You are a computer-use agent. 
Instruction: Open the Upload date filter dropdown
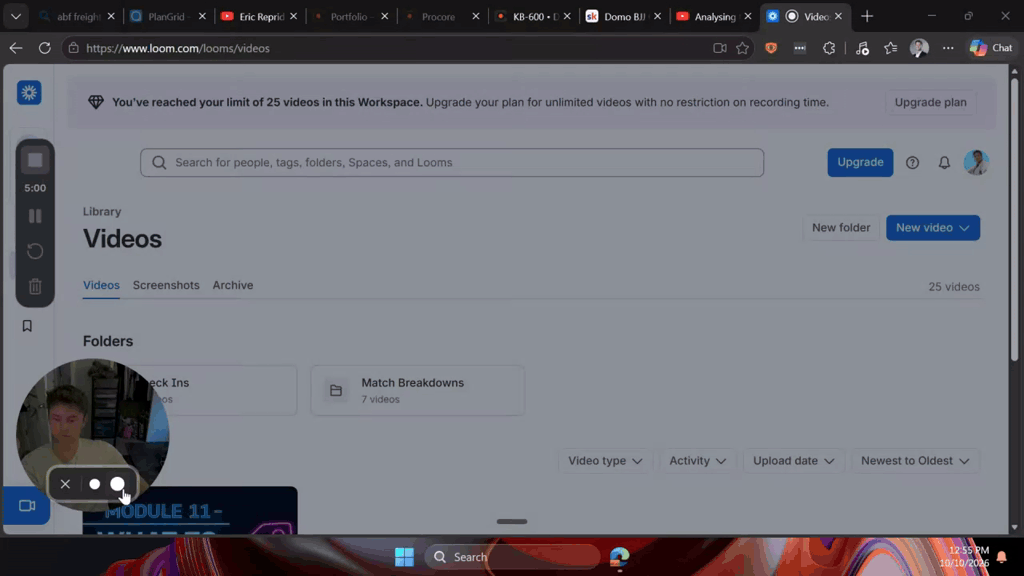click(x=793, y=461)
